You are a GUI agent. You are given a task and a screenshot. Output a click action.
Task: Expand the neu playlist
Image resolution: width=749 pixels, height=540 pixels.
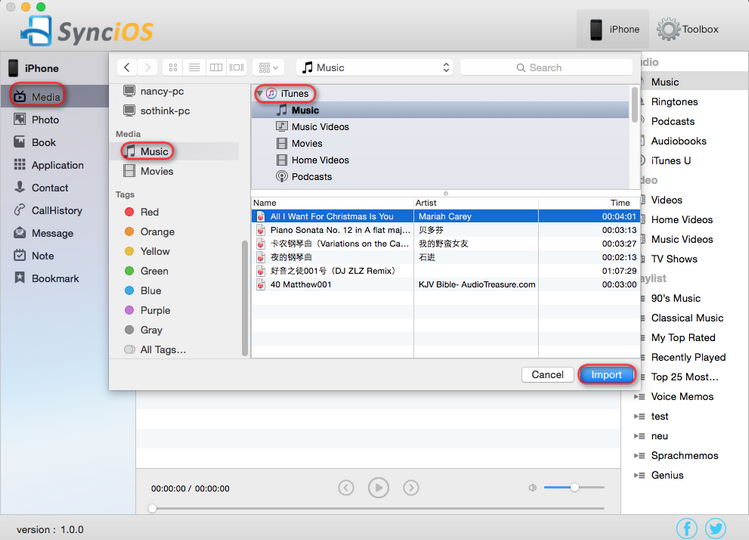[x=637, y=436]
